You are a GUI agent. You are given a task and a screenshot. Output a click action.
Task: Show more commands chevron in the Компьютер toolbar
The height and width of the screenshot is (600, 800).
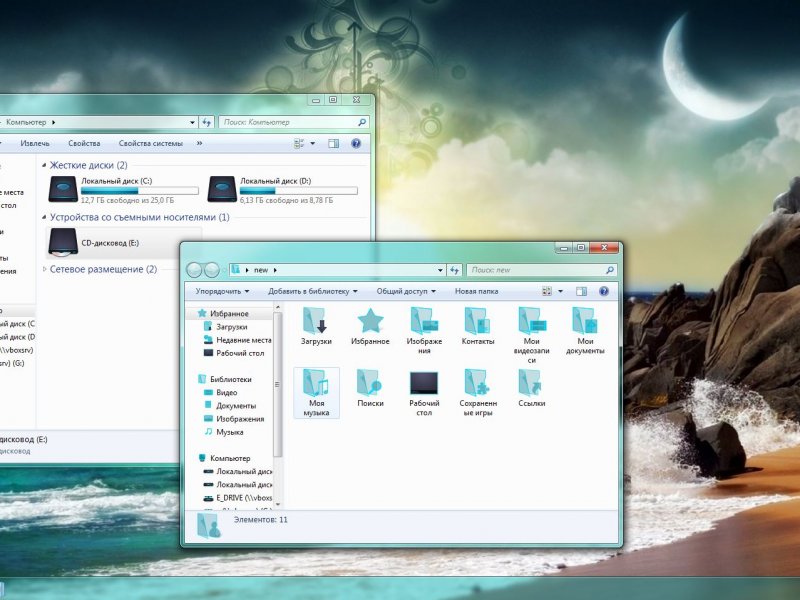tap(199, 143)
